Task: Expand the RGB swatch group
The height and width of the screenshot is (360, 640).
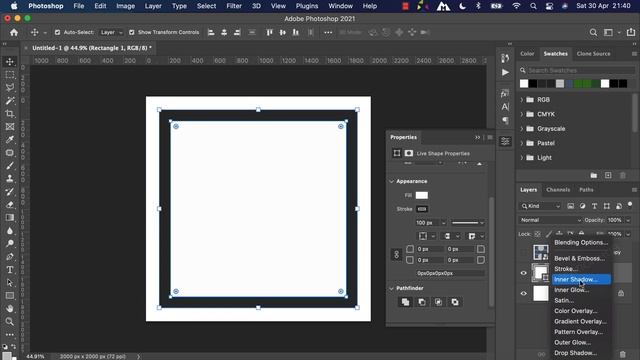Action: (x=522, y=100)
